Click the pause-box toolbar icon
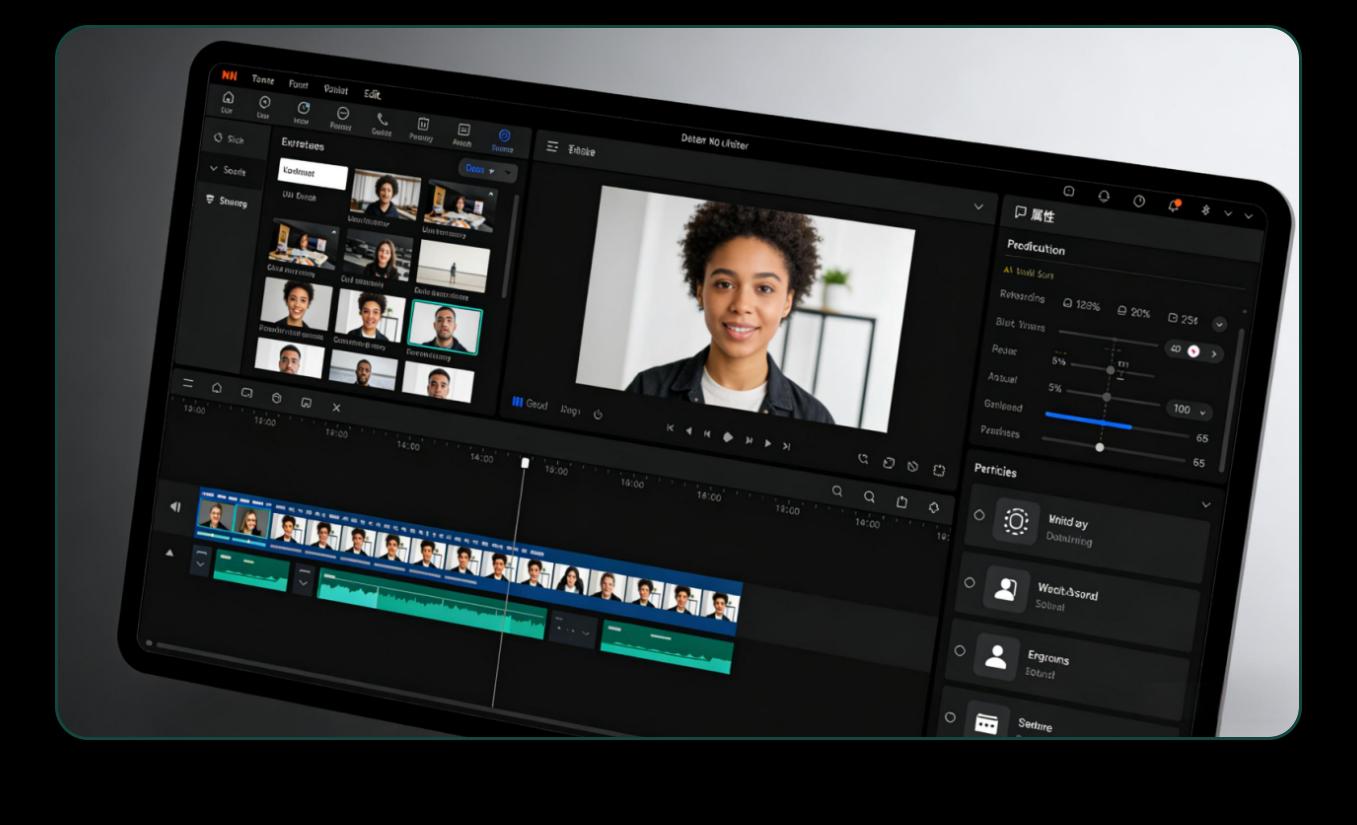 click(423, 124)
